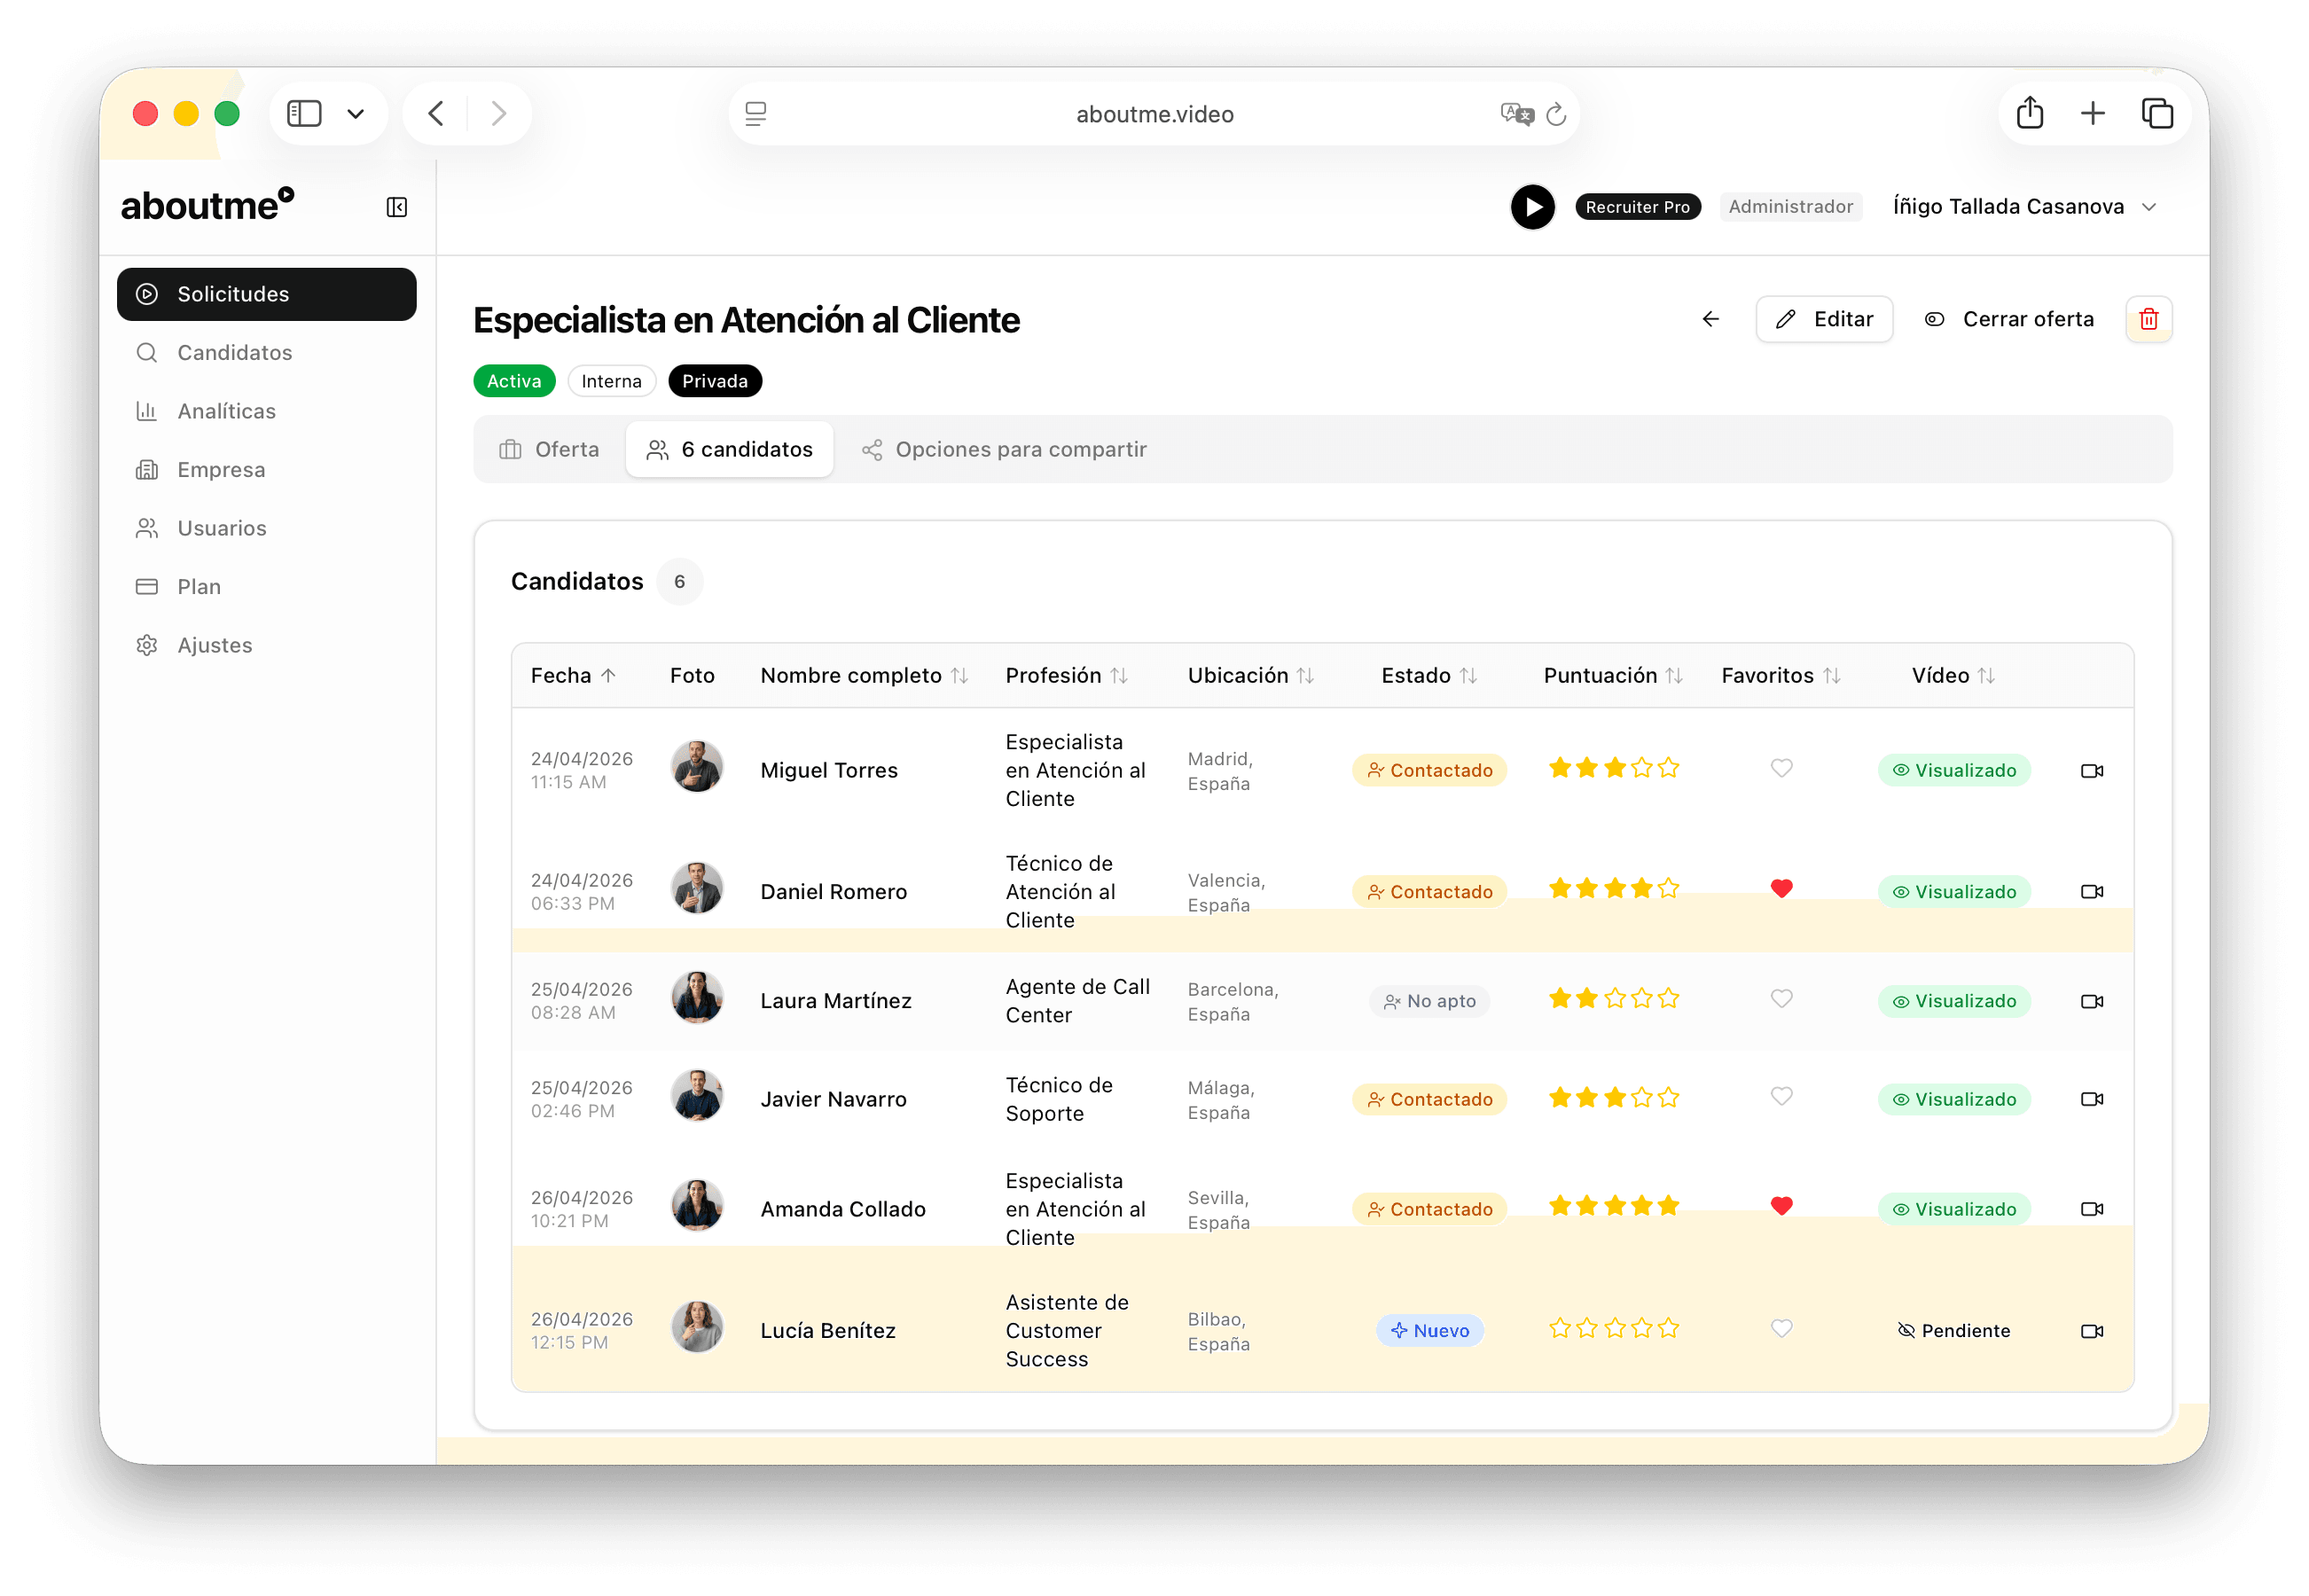Toggle the Safari sidebar icon

coord(304,114)
